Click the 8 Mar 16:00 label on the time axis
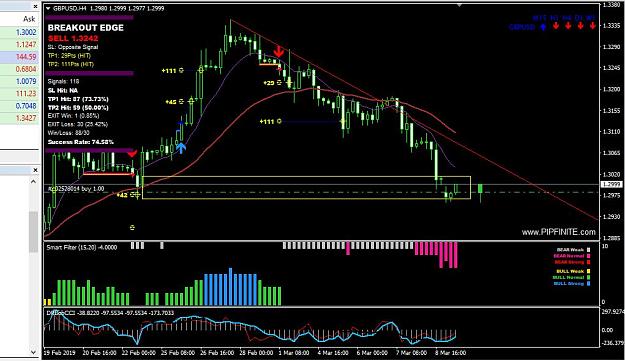The image size is (625, 361). pos(449,353)
